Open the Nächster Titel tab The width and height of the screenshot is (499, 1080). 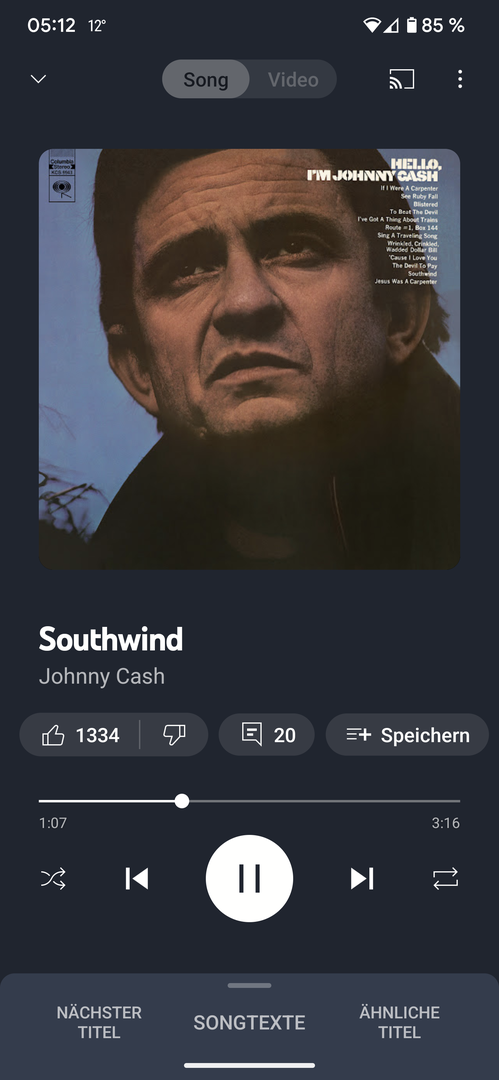pos(99,1022)
